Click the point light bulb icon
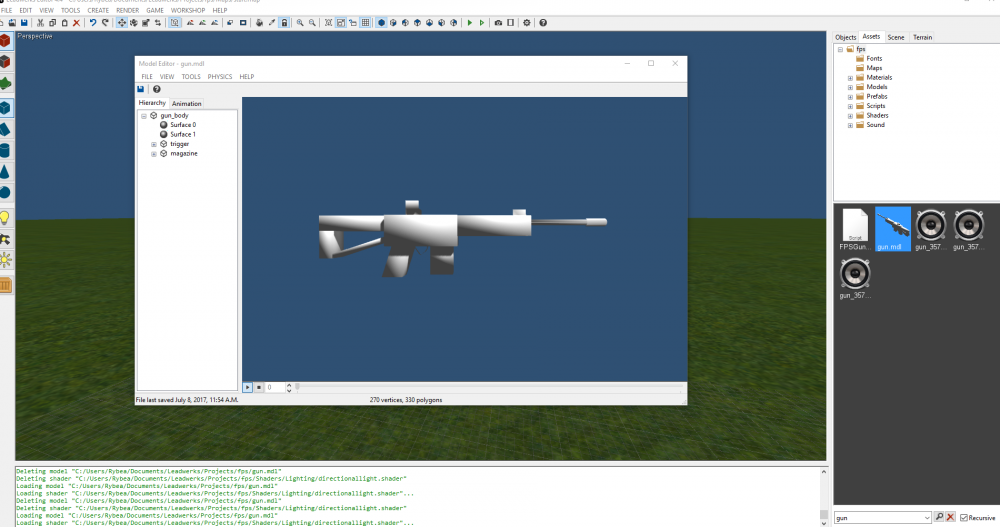This screenshot has width=1000, height=527. pos(6,217)
